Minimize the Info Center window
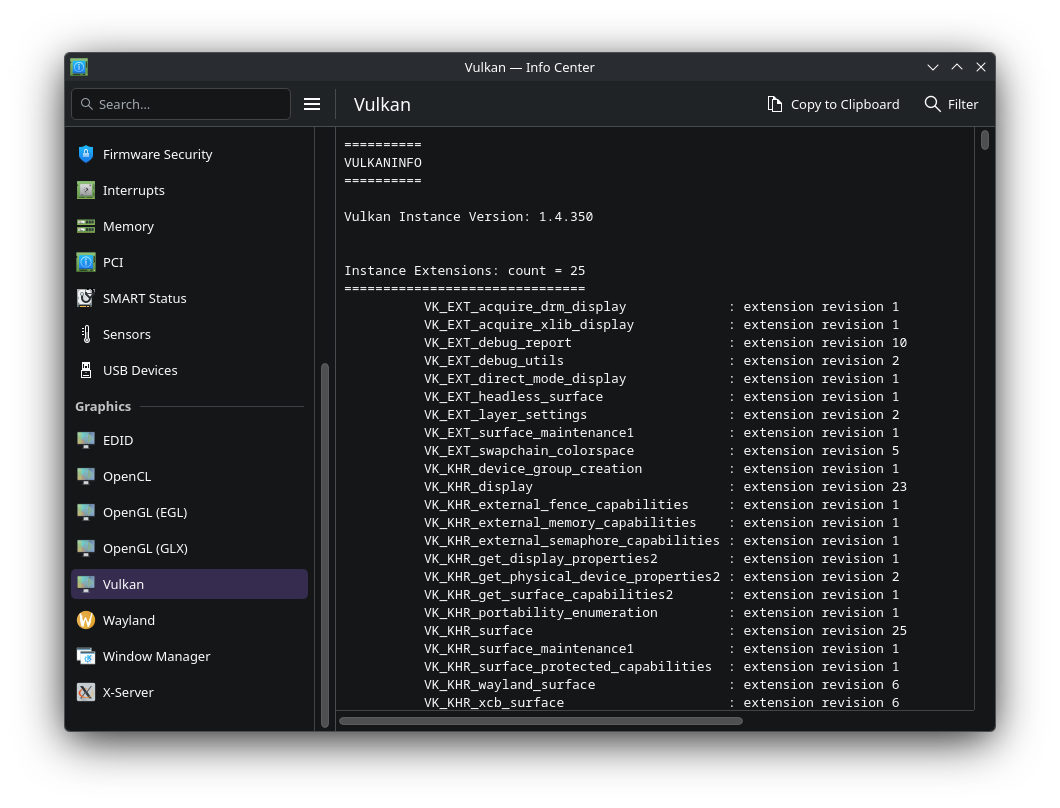The image size is (1060, 808). pyautogui.click(x=933, y=67)
